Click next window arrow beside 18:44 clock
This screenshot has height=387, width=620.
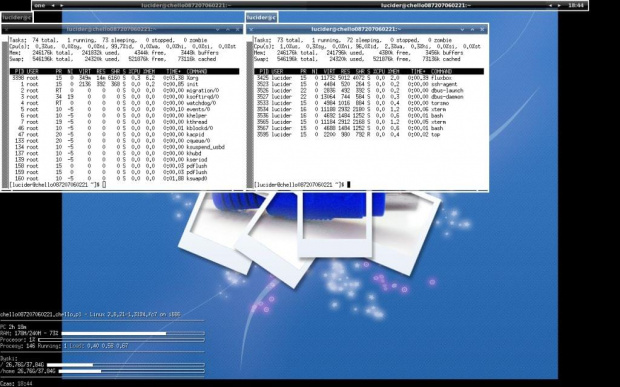[x=559, y=6]
